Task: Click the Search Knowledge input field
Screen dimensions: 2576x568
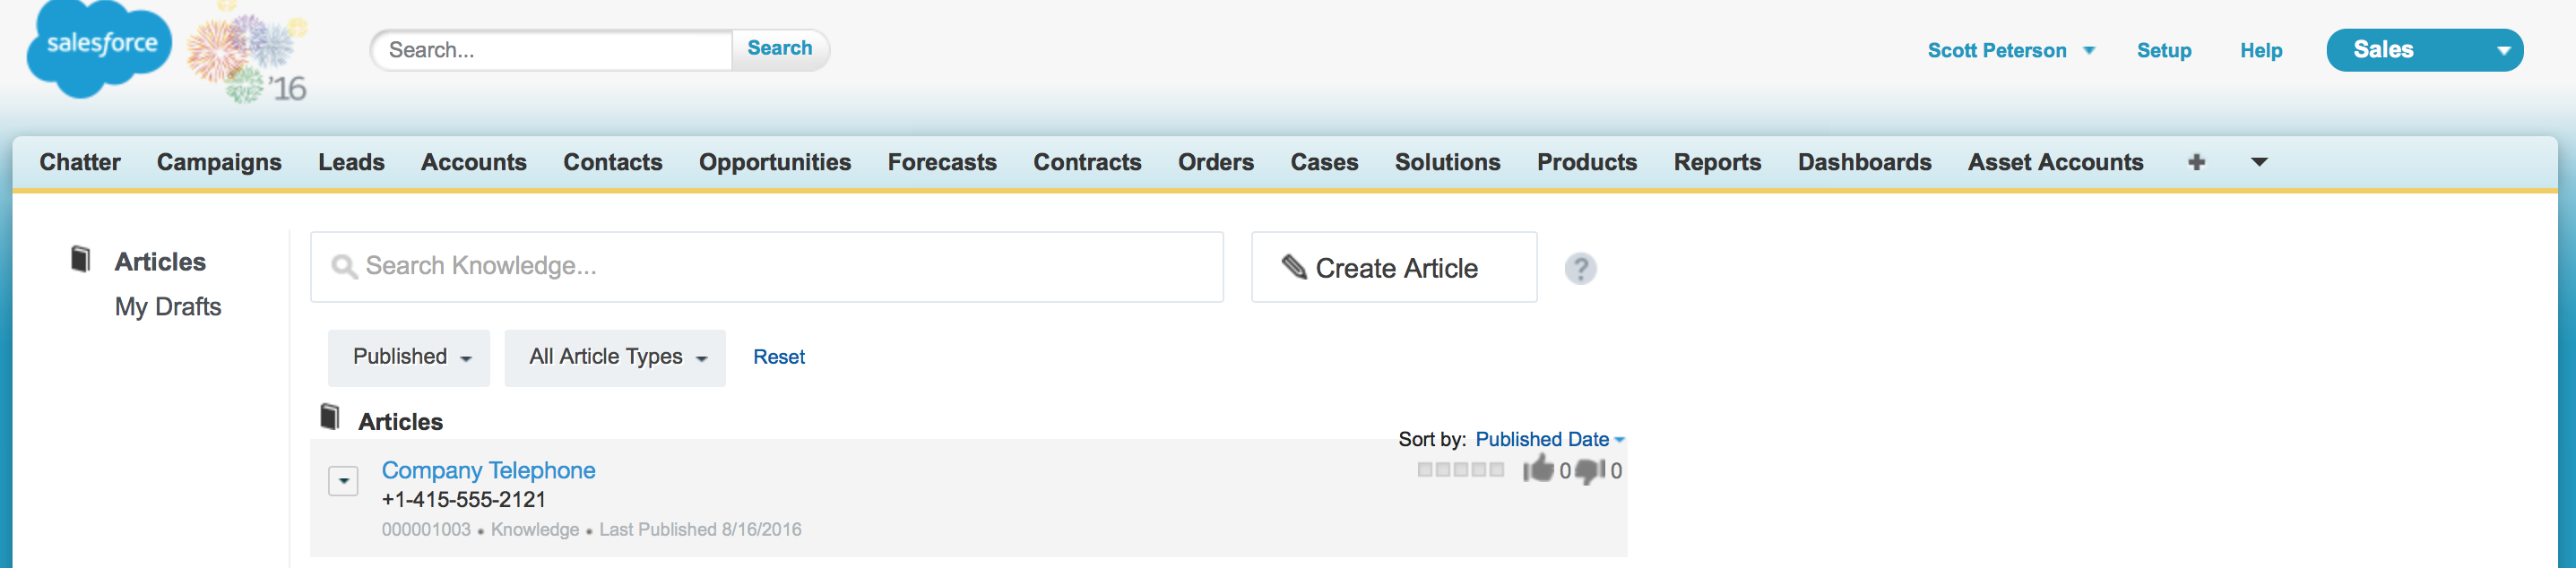Action: point(780,266)
